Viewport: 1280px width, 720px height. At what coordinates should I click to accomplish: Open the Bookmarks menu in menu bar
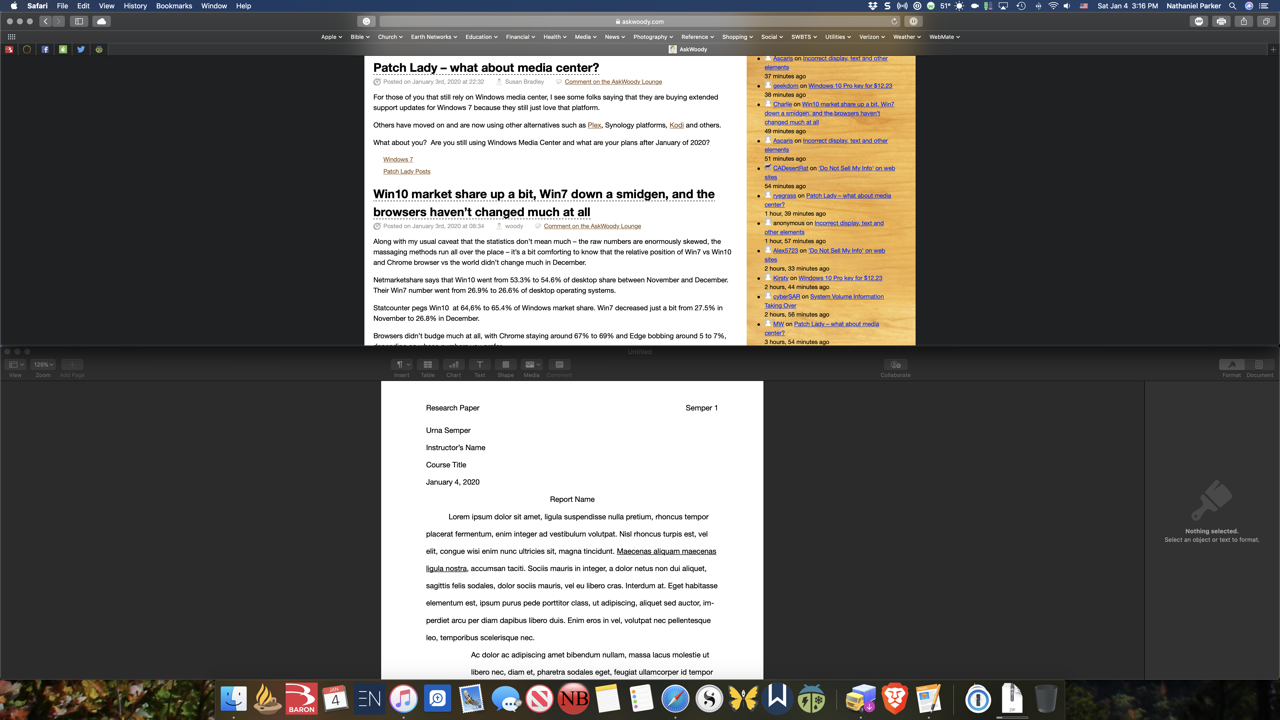tap(173, 6)
